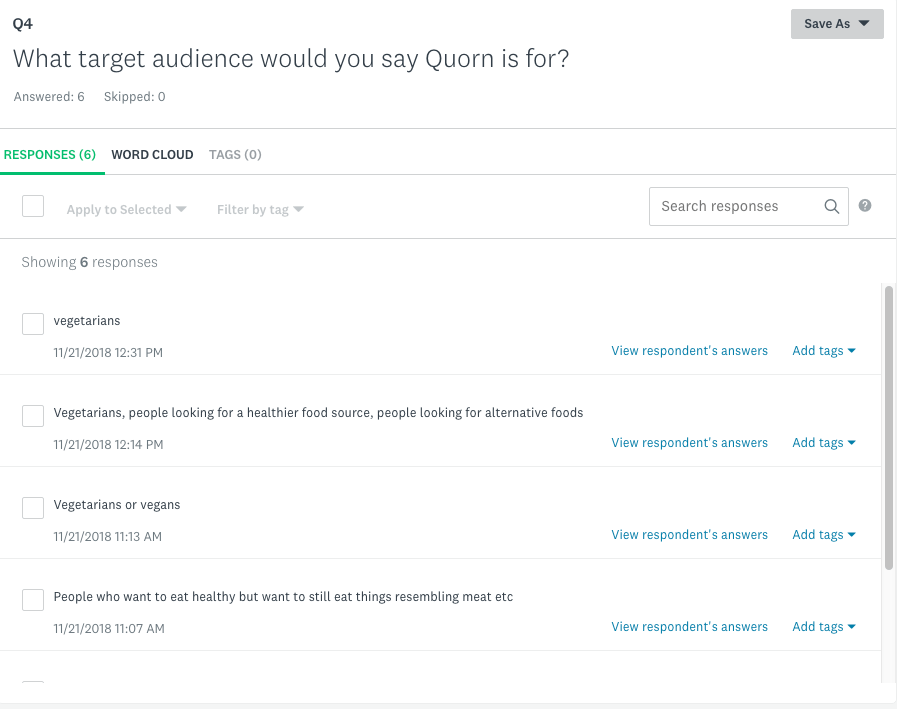
Task: Click the help question mark icon
Action: point(865,206)
